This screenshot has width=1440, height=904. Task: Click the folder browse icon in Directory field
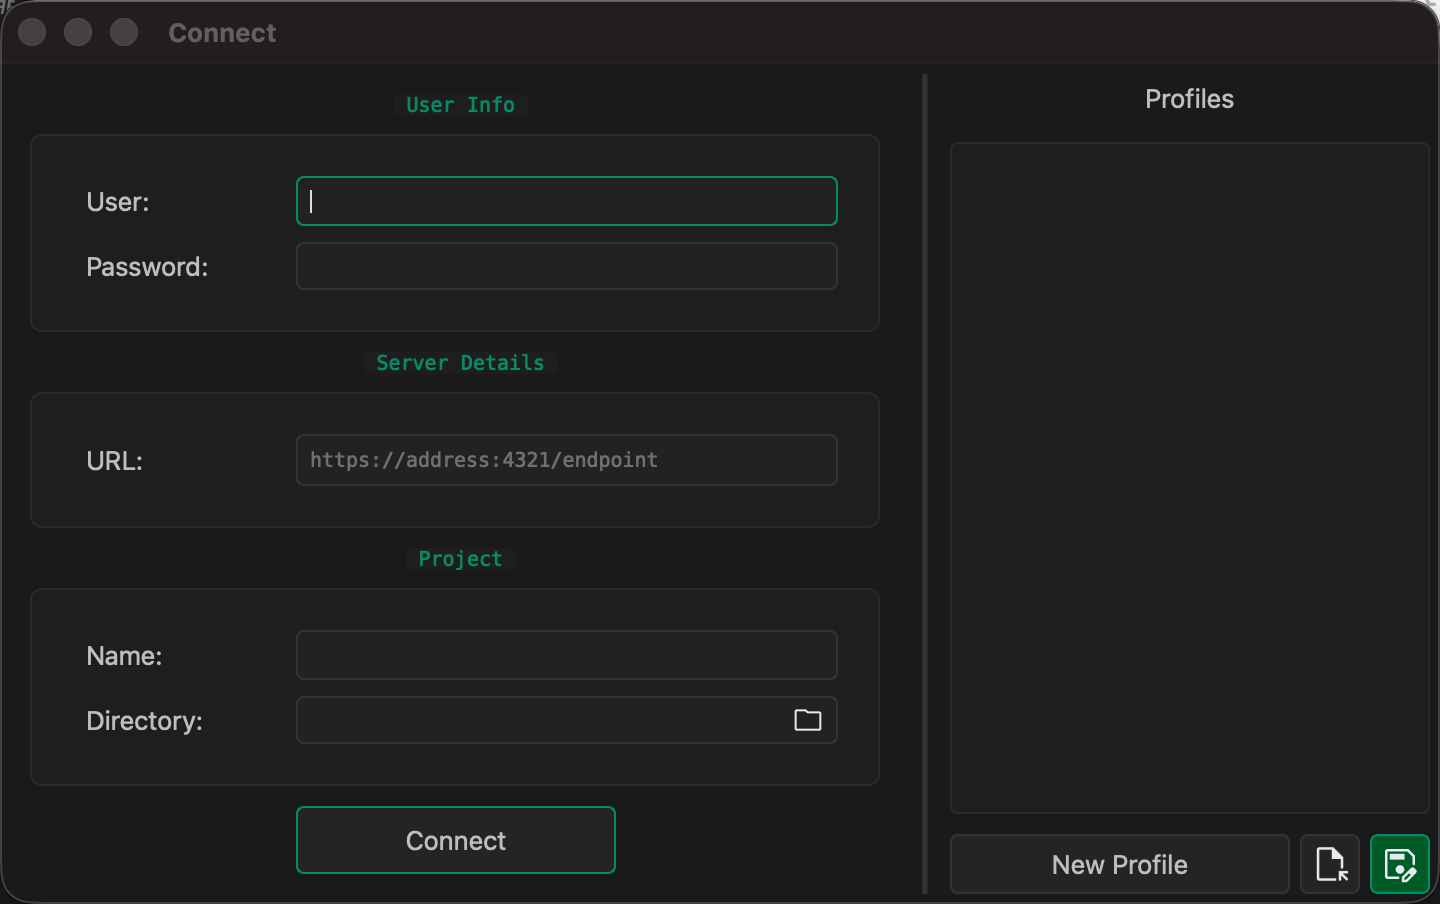tap(807, 720)
